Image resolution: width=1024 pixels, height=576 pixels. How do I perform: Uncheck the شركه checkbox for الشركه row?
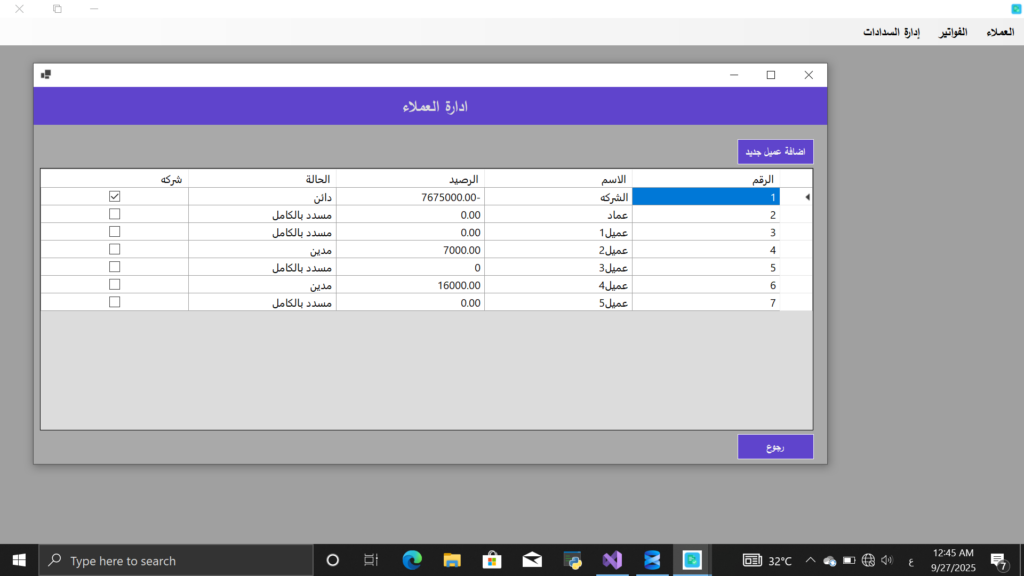click(x=114, y=196)
